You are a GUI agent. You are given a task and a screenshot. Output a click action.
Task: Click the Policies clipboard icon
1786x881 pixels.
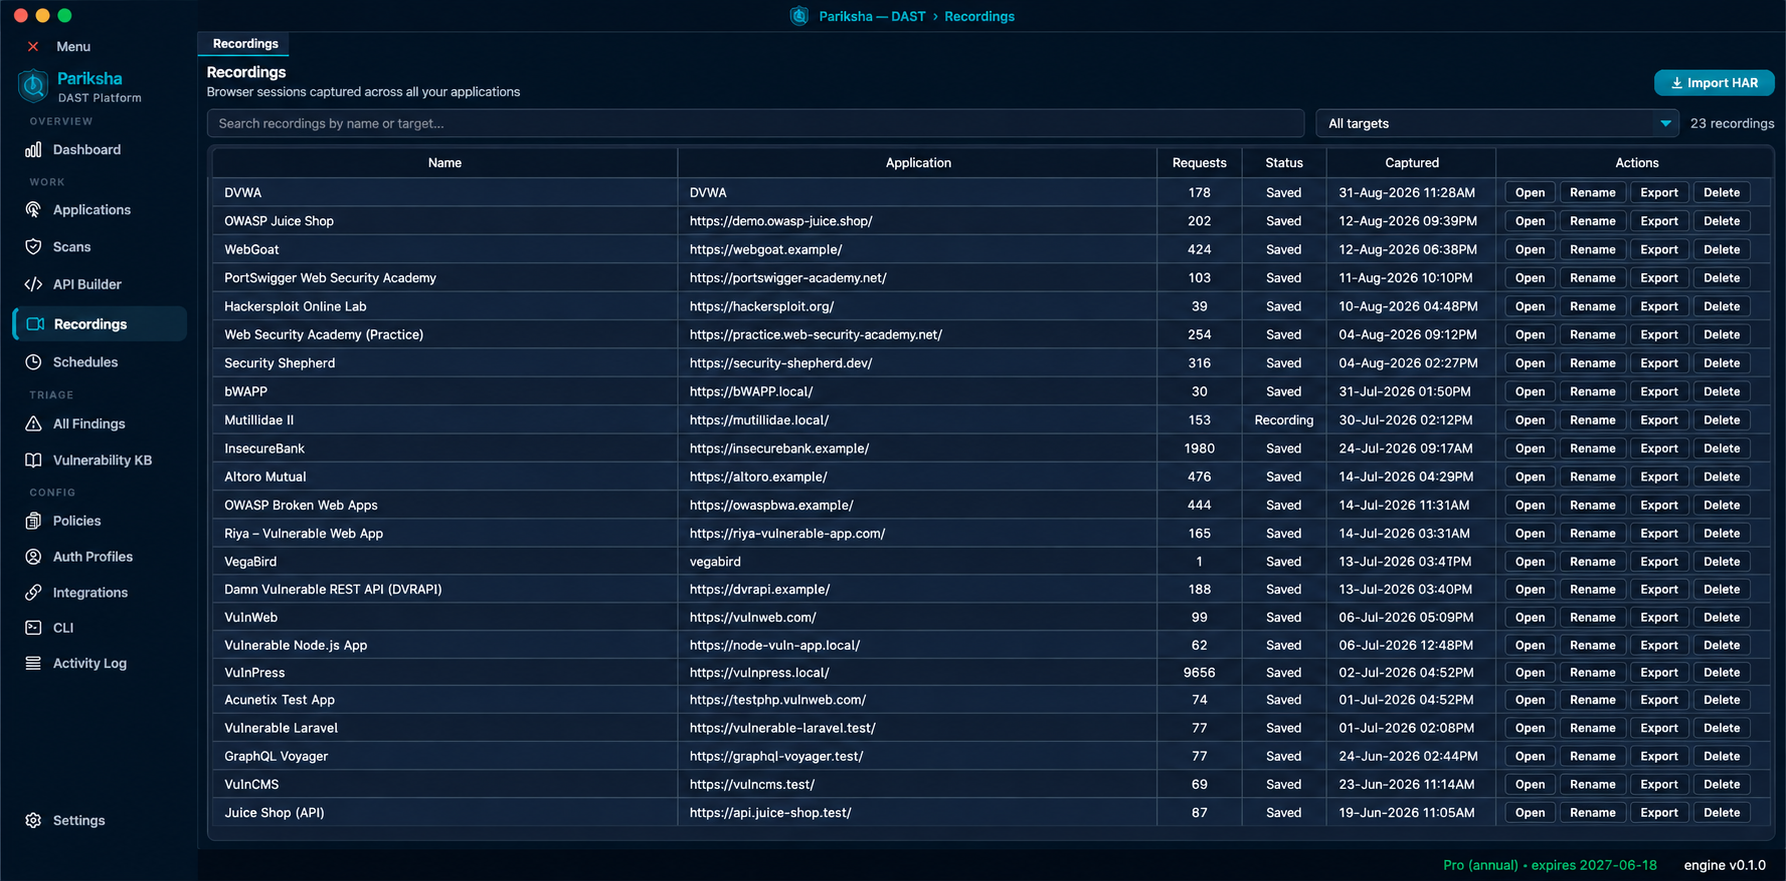[x=33, y=521]
